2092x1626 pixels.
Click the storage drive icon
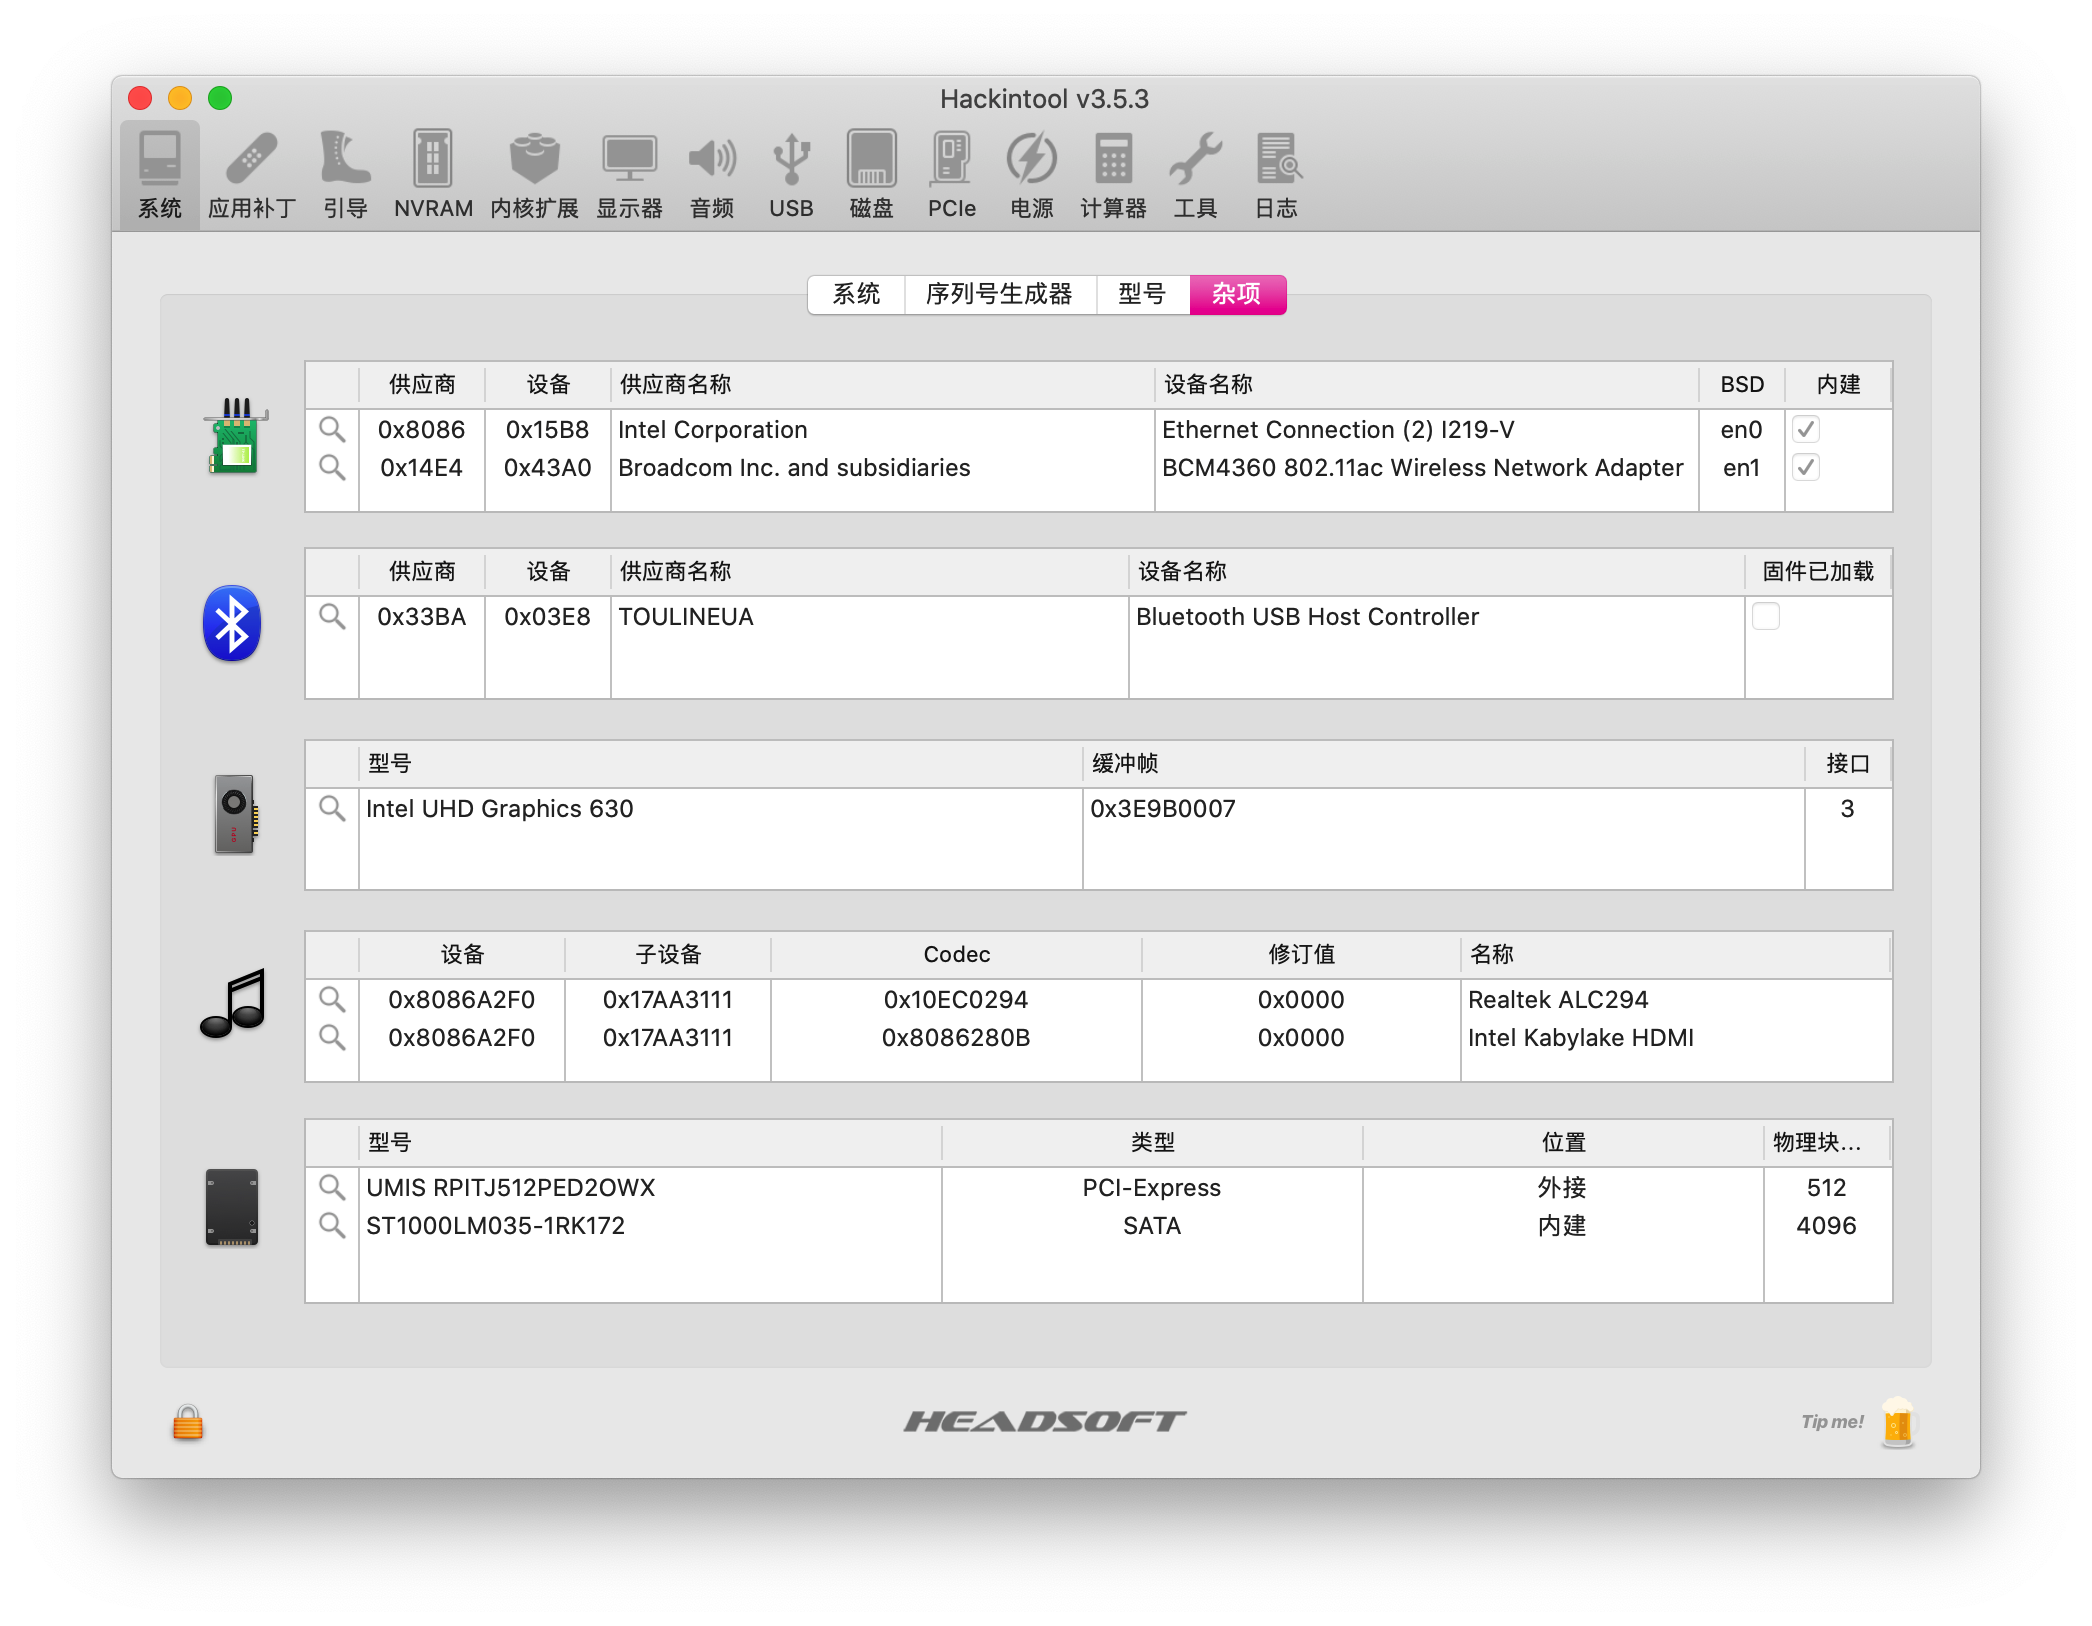[232, 1208]
